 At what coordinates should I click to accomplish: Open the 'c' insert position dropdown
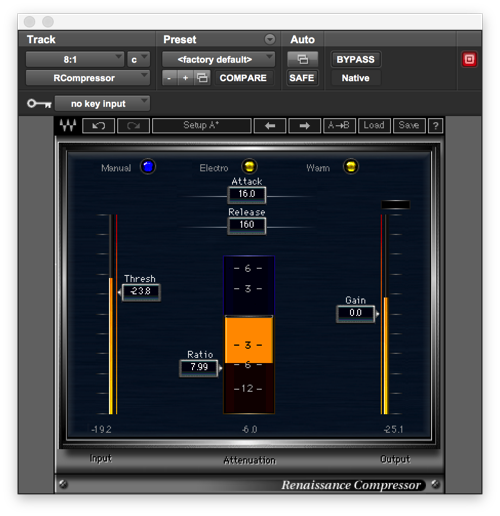[x=138, y=60]
